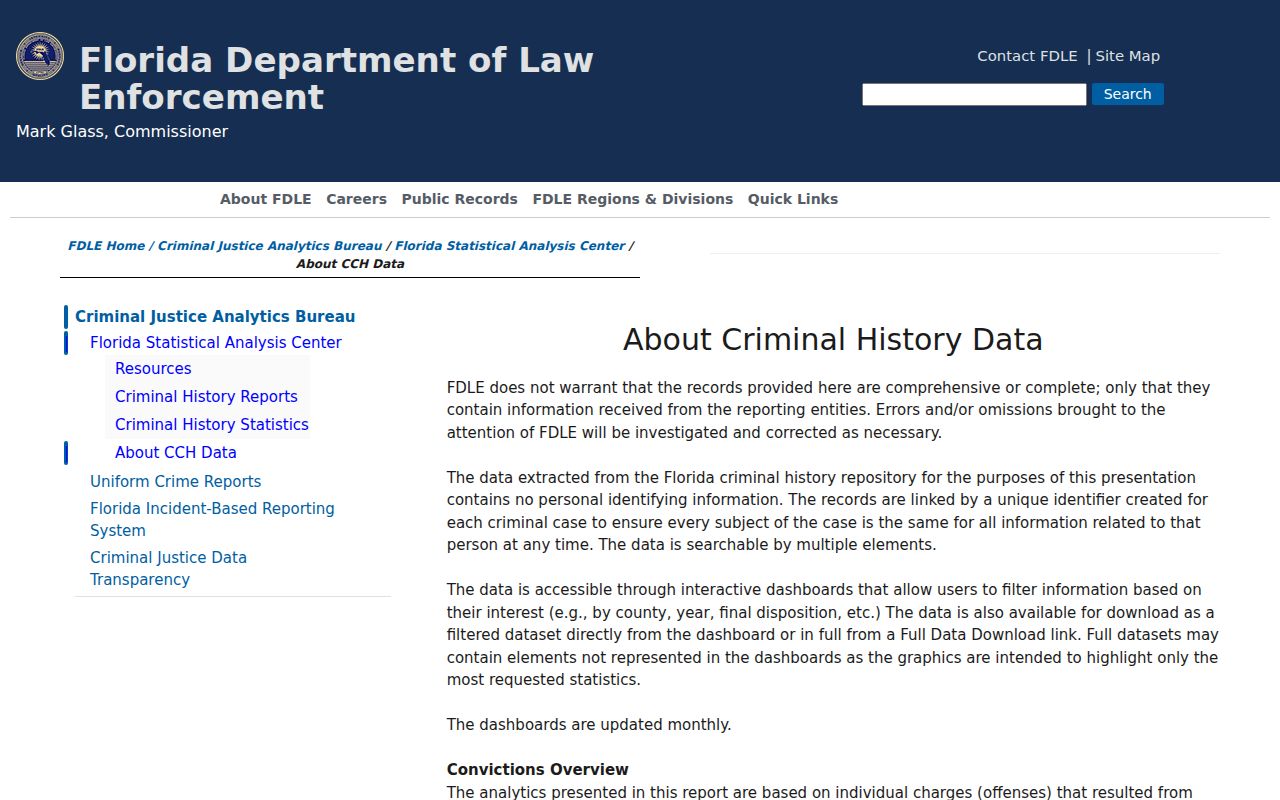The height and width of the screenshot is (800, 1280).
Task: Click the Search button
Action: [x=1127, y=94]
